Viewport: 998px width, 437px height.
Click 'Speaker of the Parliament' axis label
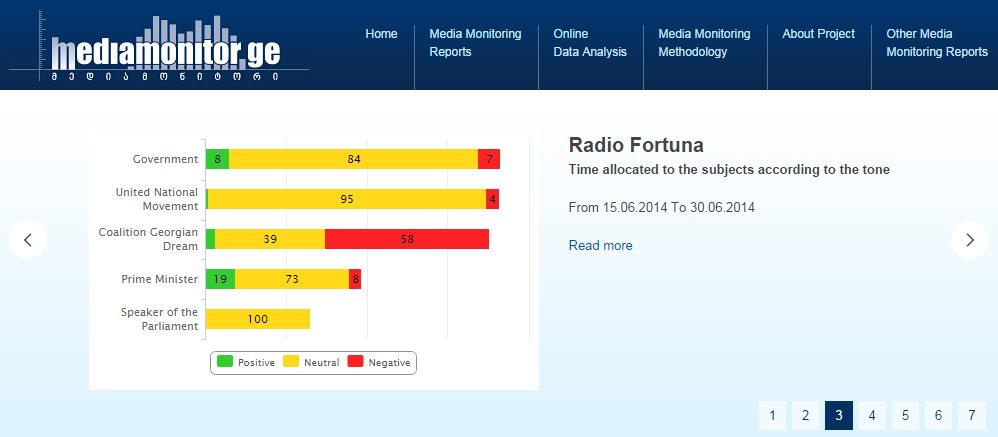point(160,319)
